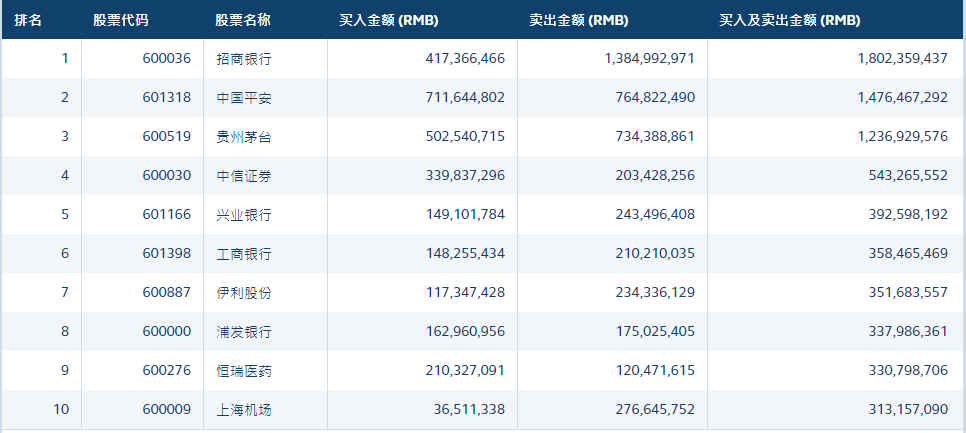The height and width of the screenshot is (433, 966).
Task: Click the 卖出金额 (RMB) column header
Action: [x=578, y=20]
